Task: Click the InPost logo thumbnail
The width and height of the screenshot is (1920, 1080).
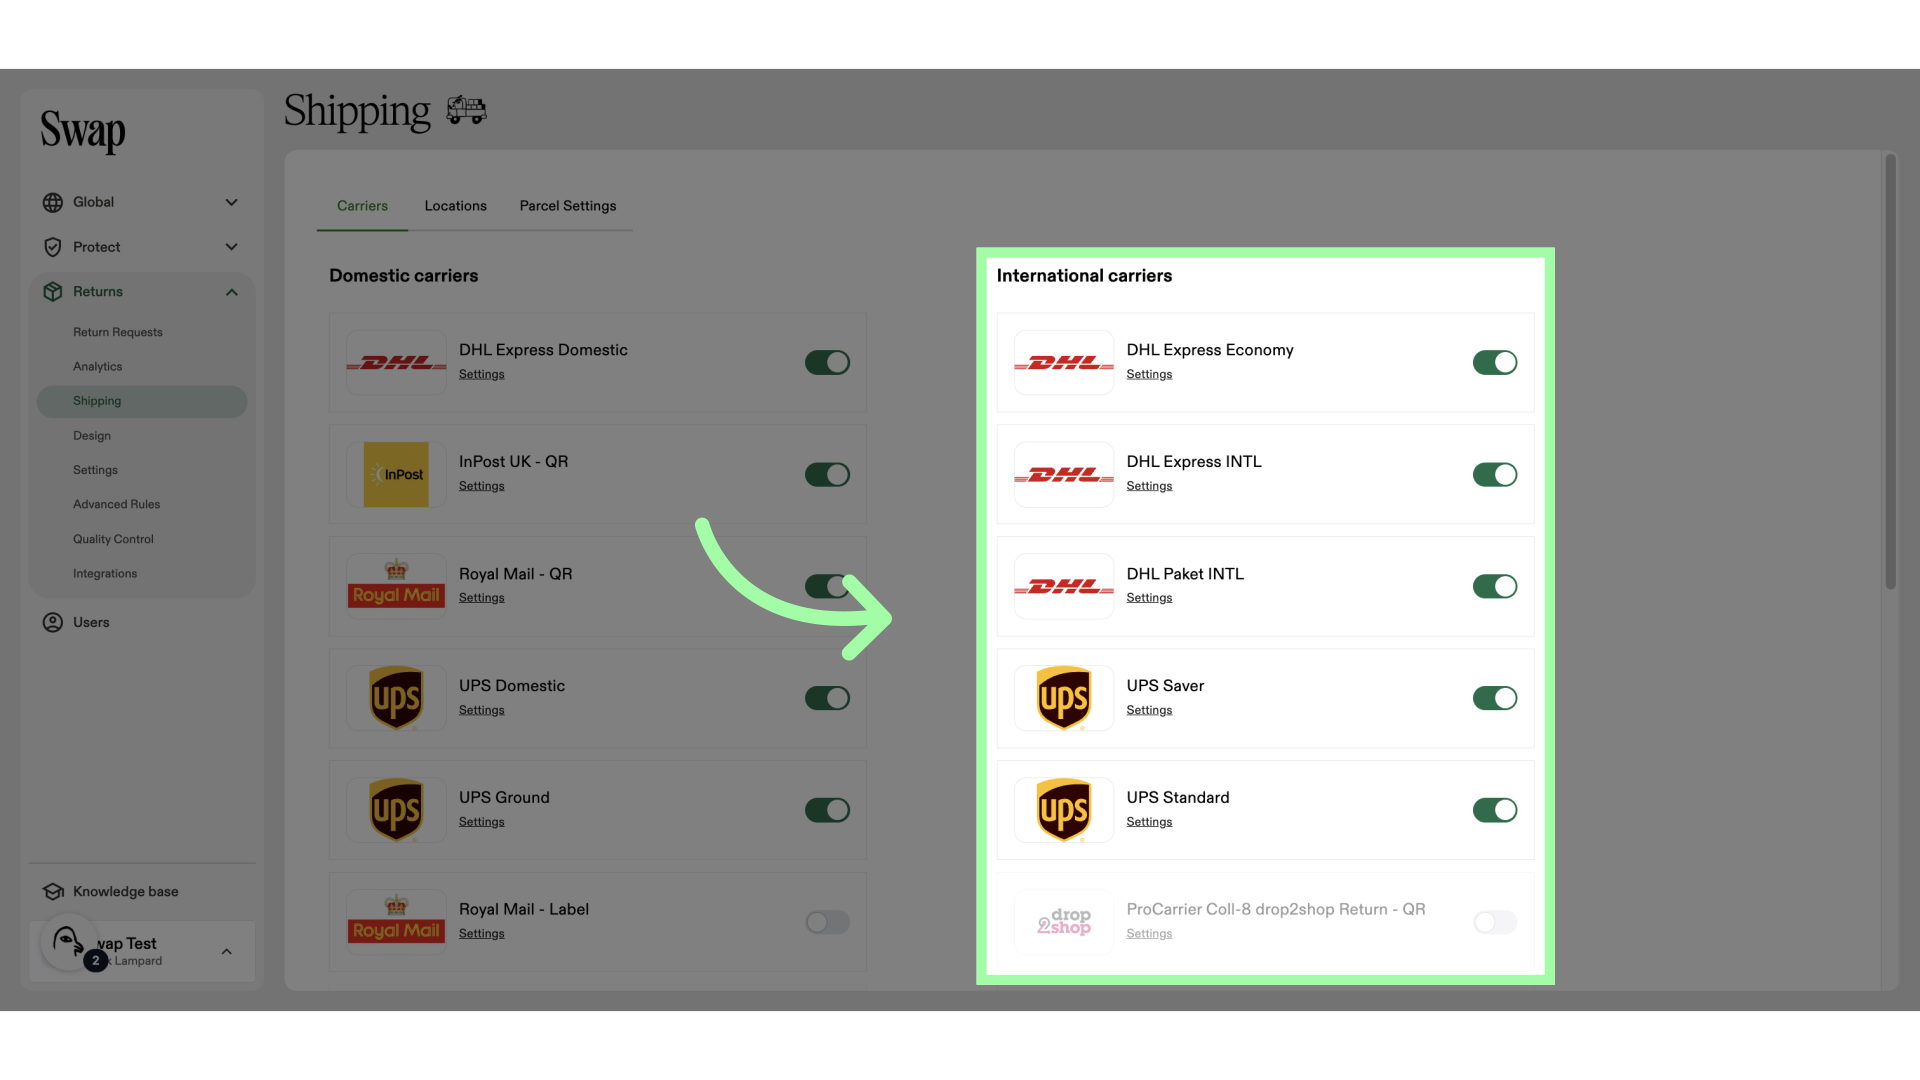Action: [396, 474]
